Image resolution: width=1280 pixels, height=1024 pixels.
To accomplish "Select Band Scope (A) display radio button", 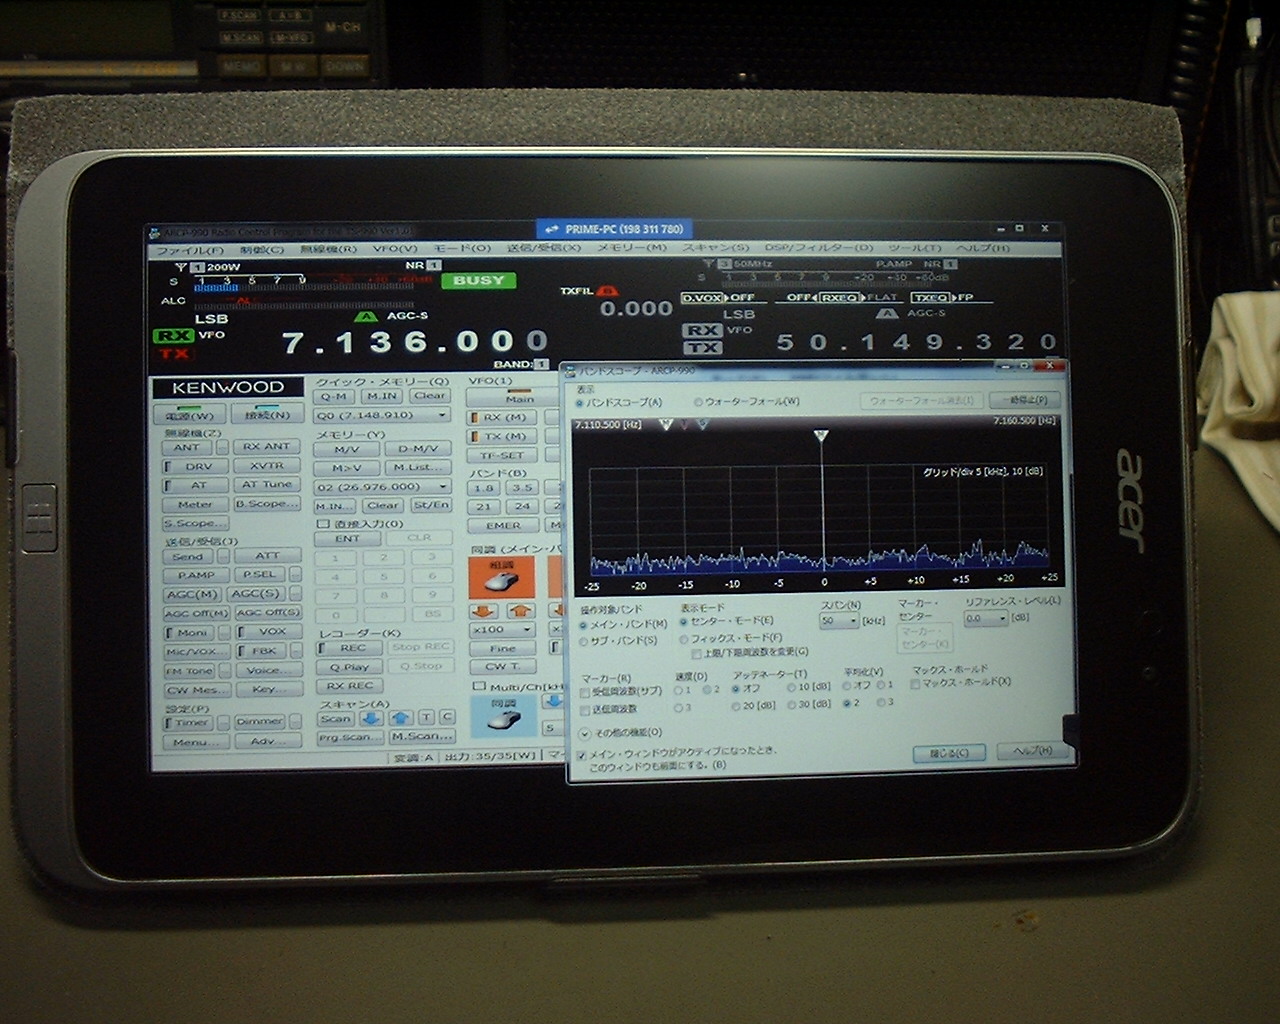I will 580,402.
